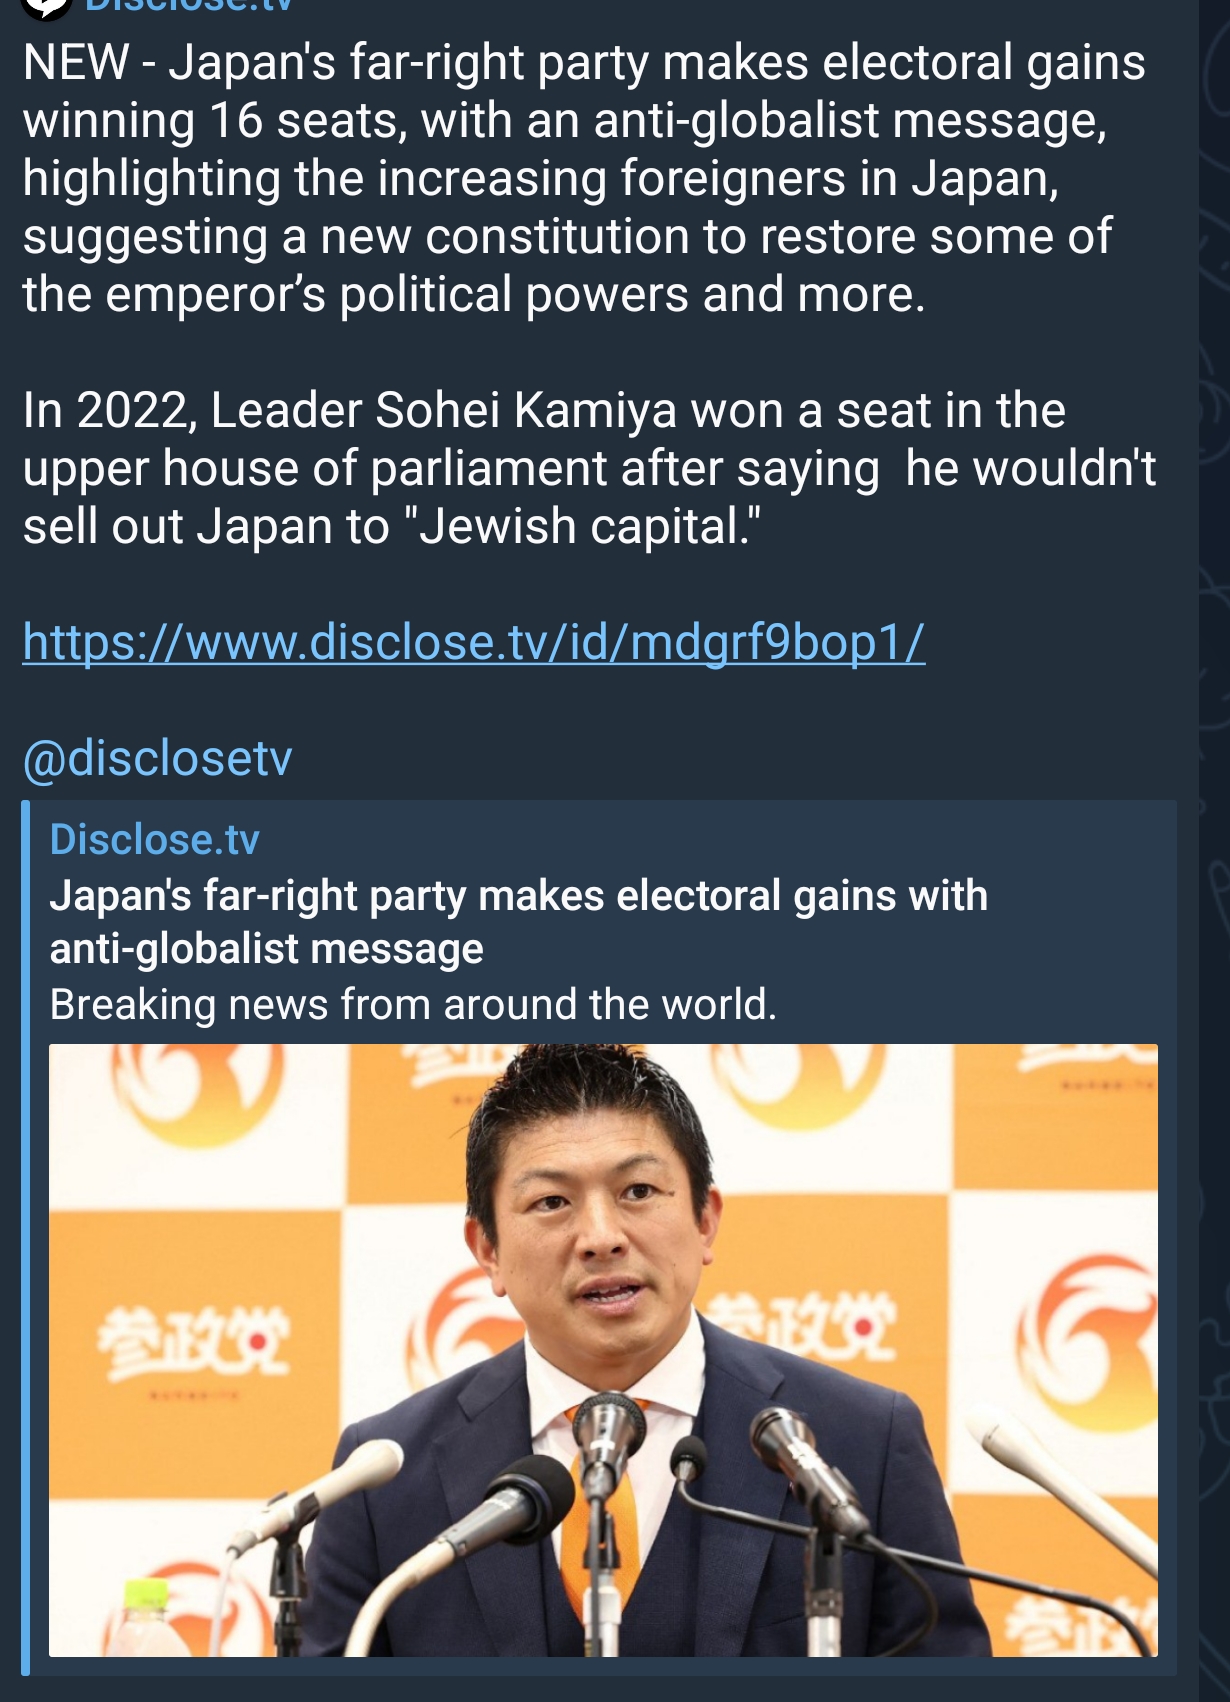Open the disclose.tv/id/mdgrf9bop1 URL

pyautogui.click(x=474, y=642)
